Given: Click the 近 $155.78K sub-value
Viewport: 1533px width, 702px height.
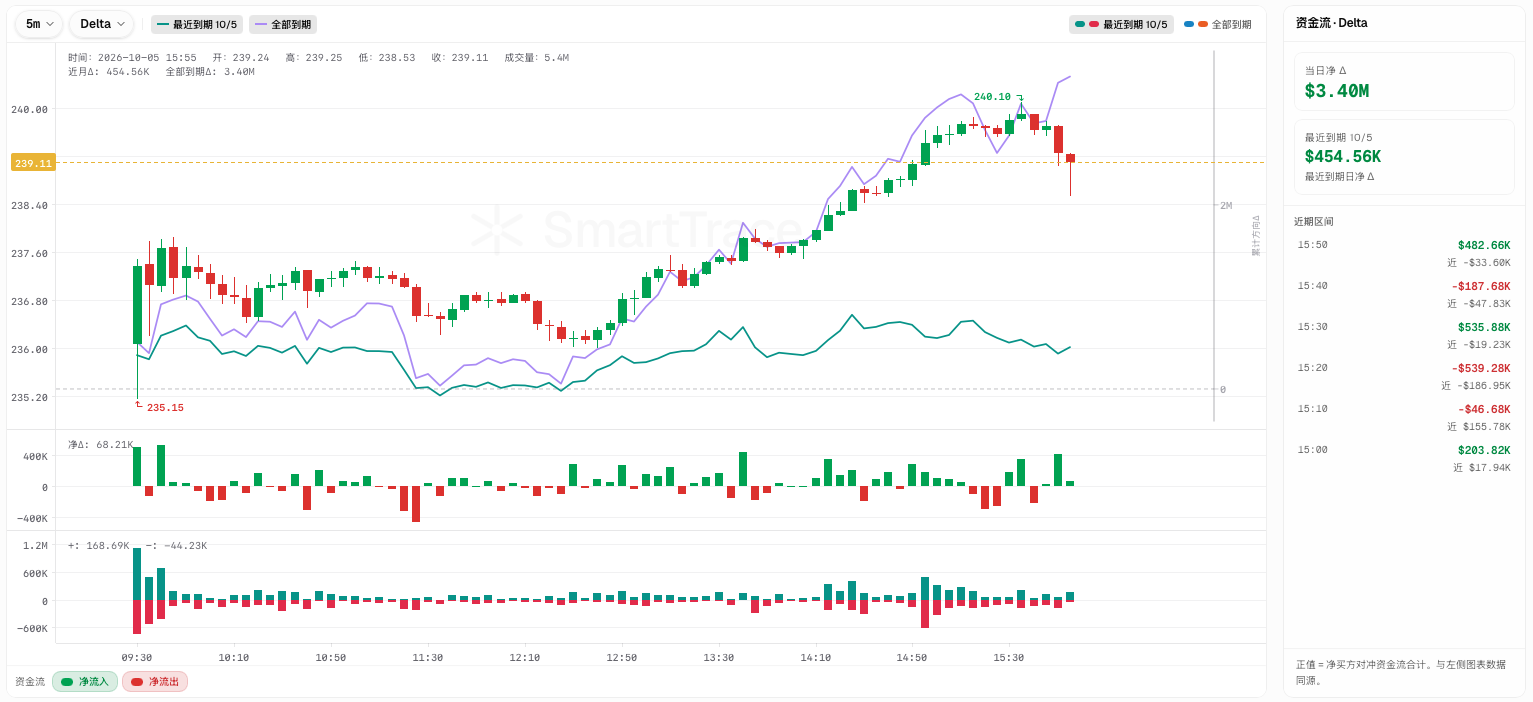Looking at the screenshot, I should pos(1479,426).
